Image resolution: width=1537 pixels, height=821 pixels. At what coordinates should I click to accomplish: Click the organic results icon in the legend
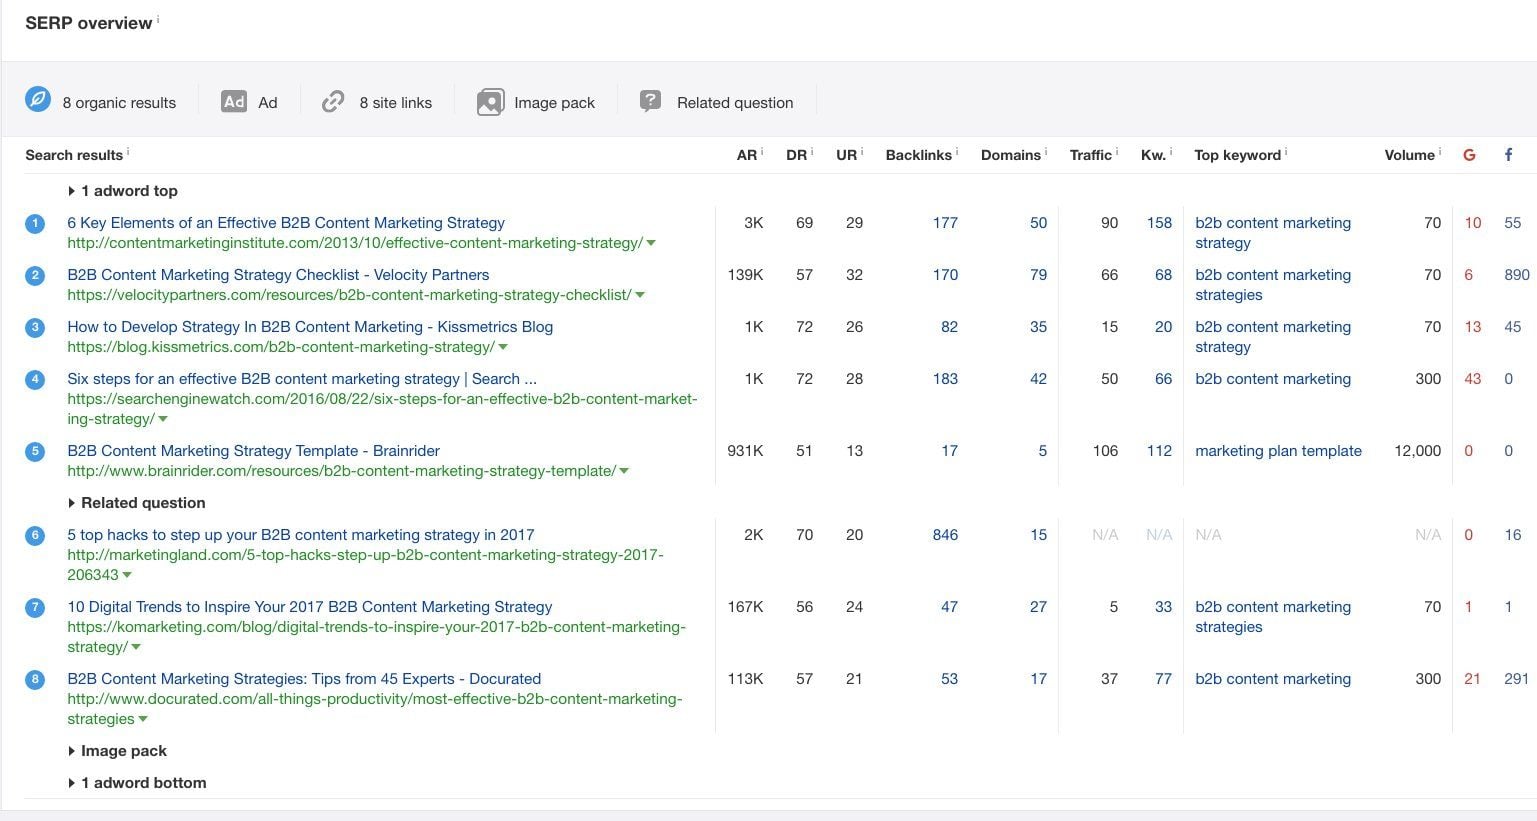point(37,101)
